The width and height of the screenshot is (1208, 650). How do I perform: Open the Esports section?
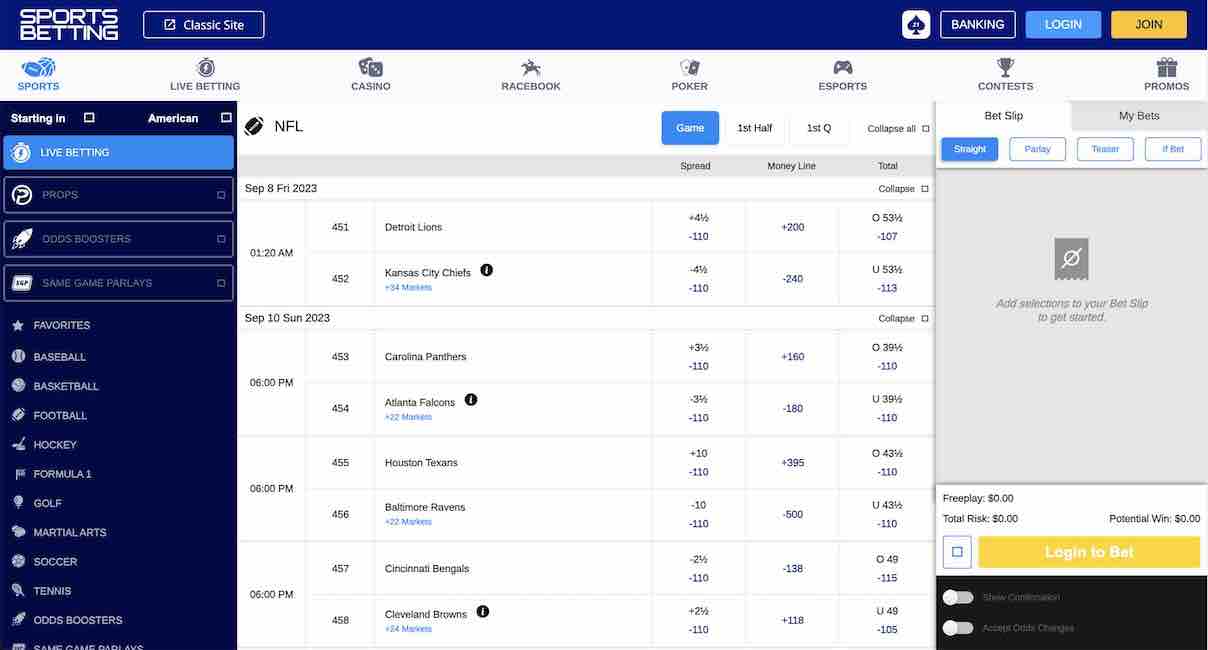pos(843,70)
